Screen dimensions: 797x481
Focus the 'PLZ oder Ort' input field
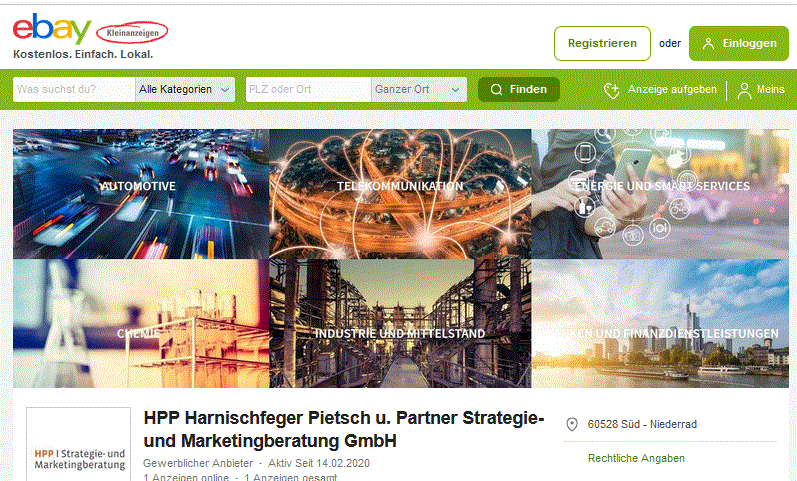(309, 89)
